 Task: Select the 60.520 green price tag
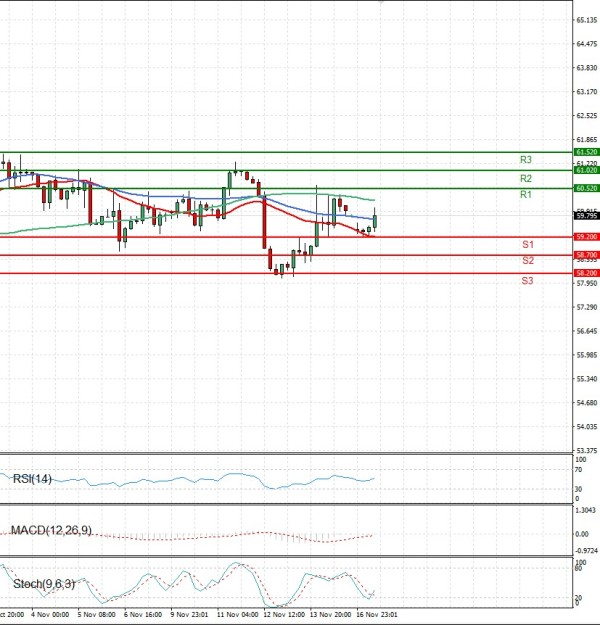pyautogui.click(x=586, y=188)
